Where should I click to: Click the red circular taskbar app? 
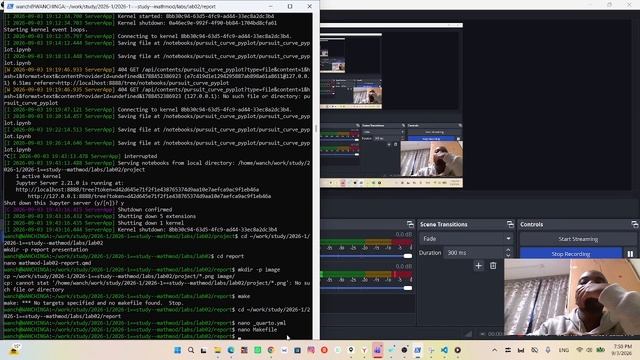(324, 350)
